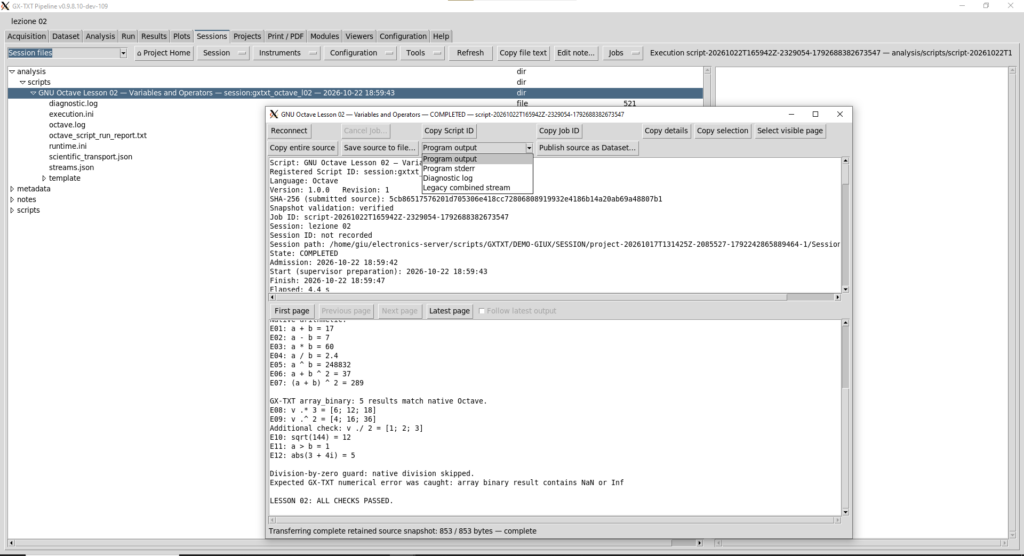Choose Program output from the list
1024x556 pixels.
click(x=477, y=159)
